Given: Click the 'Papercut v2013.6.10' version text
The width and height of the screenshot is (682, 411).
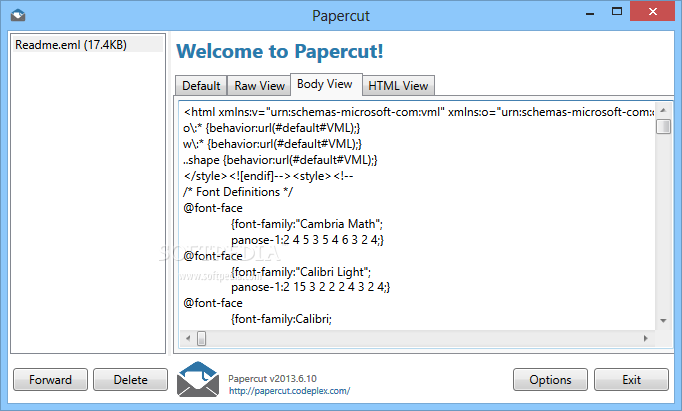Looking at the screenshot, I should click(x=272, y=378).
